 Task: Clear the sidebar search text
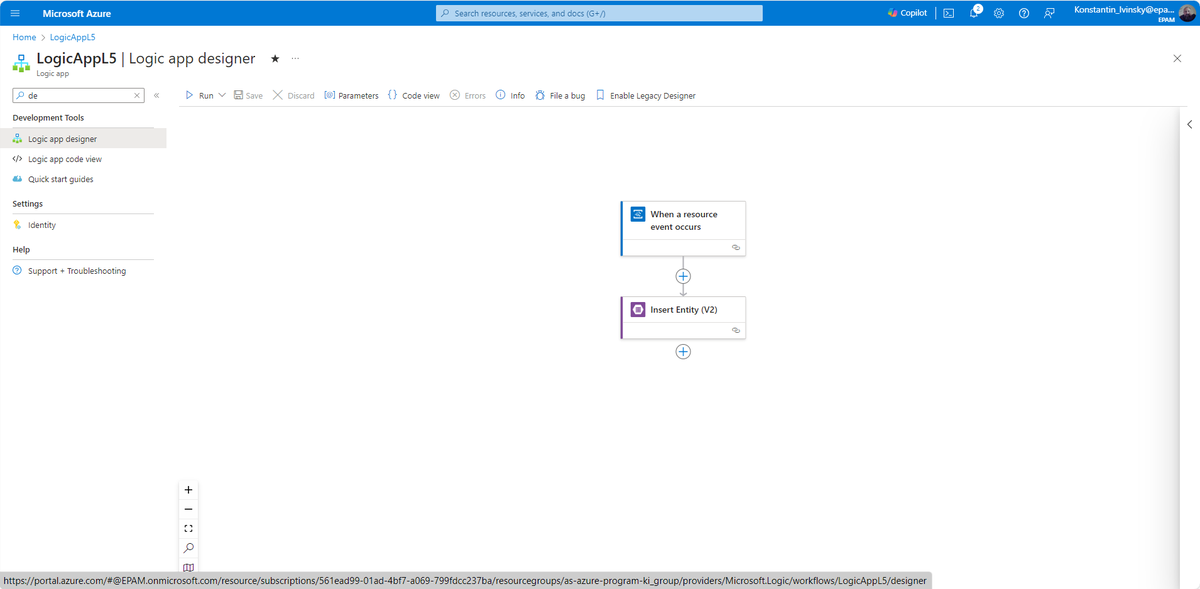click(137, 96)
